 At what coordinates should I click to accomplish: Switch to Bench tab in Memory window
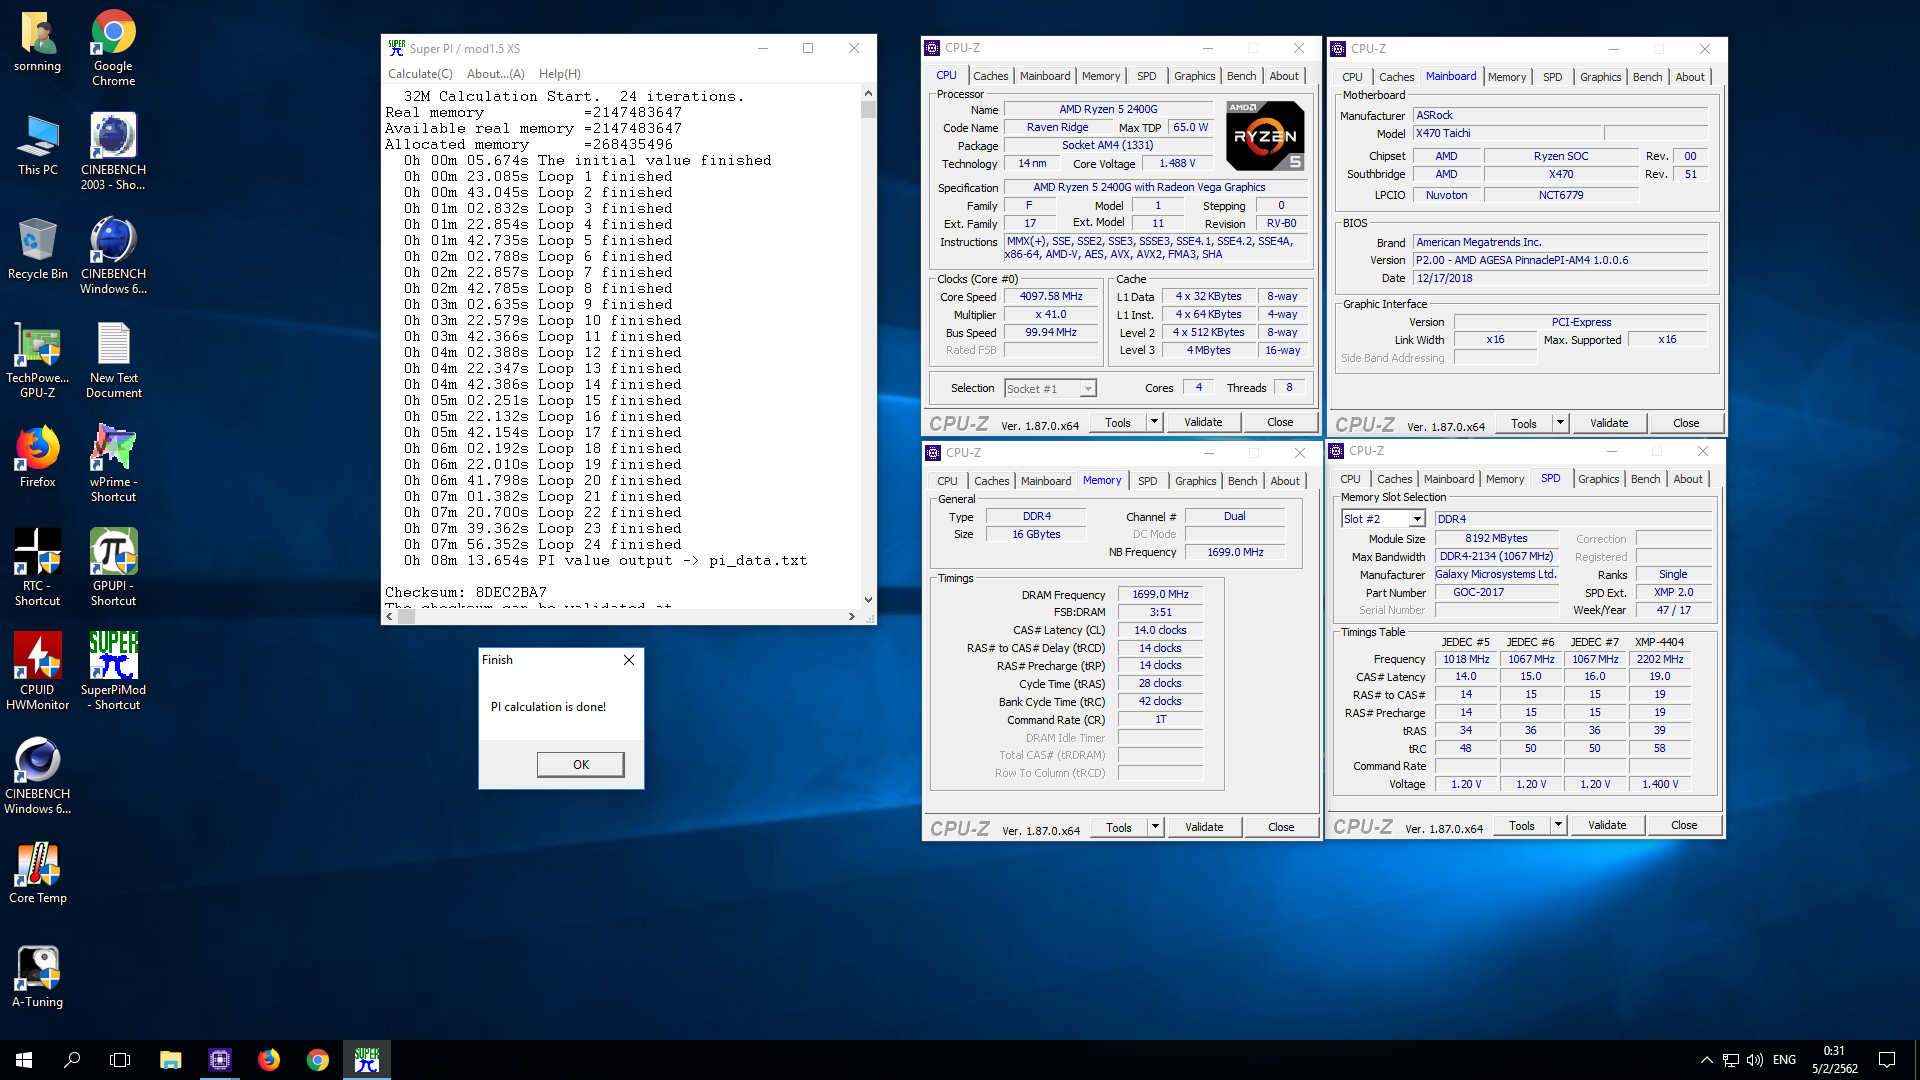pyautogui.click(x=1242, y=481)
